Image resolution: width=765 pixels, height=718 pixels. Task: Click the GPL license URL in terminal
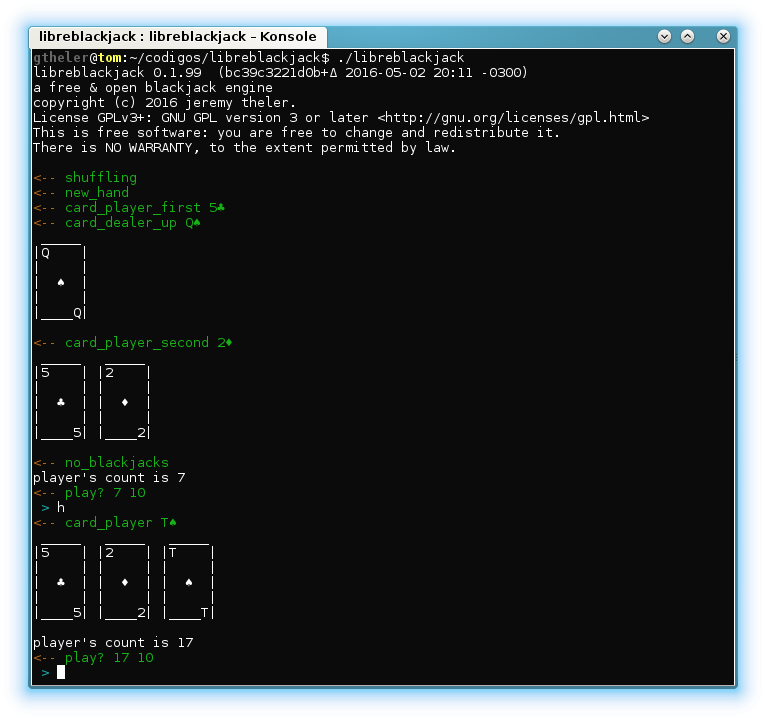click(513, 118)
